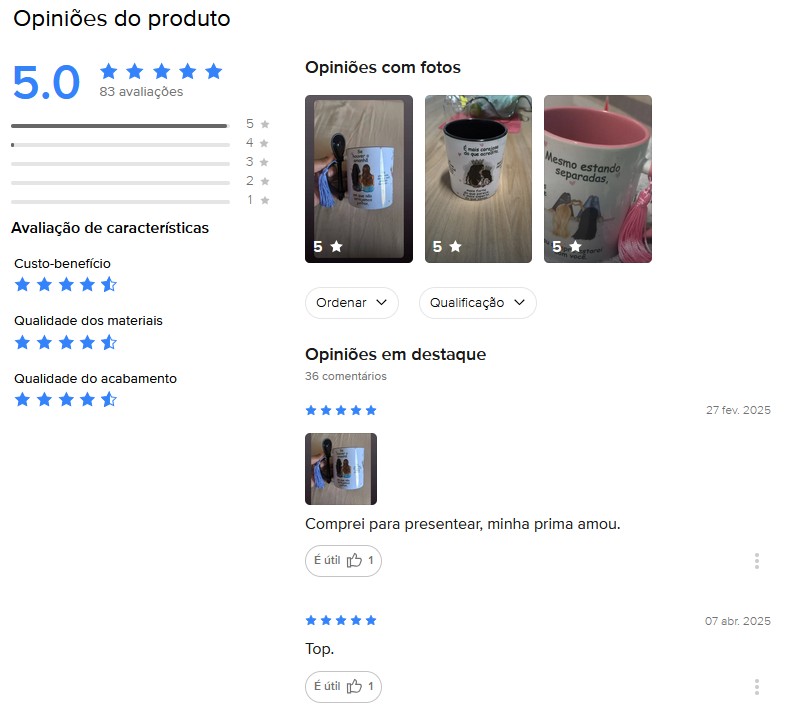This screenshot has height=716, width=788.
Task: Click the 83 avaliações count
Action: pyautogui.click(x=141, y=92)
